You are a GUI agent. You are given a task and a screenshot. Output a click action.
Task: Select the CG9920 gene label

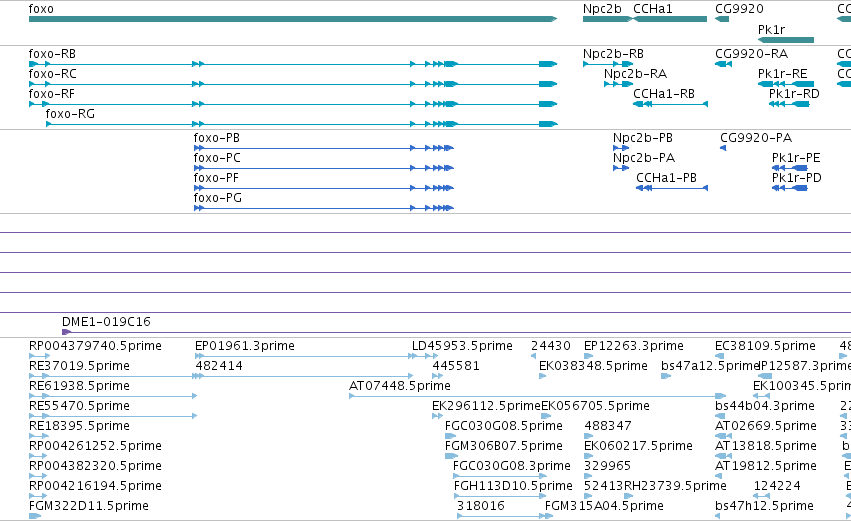739,9
